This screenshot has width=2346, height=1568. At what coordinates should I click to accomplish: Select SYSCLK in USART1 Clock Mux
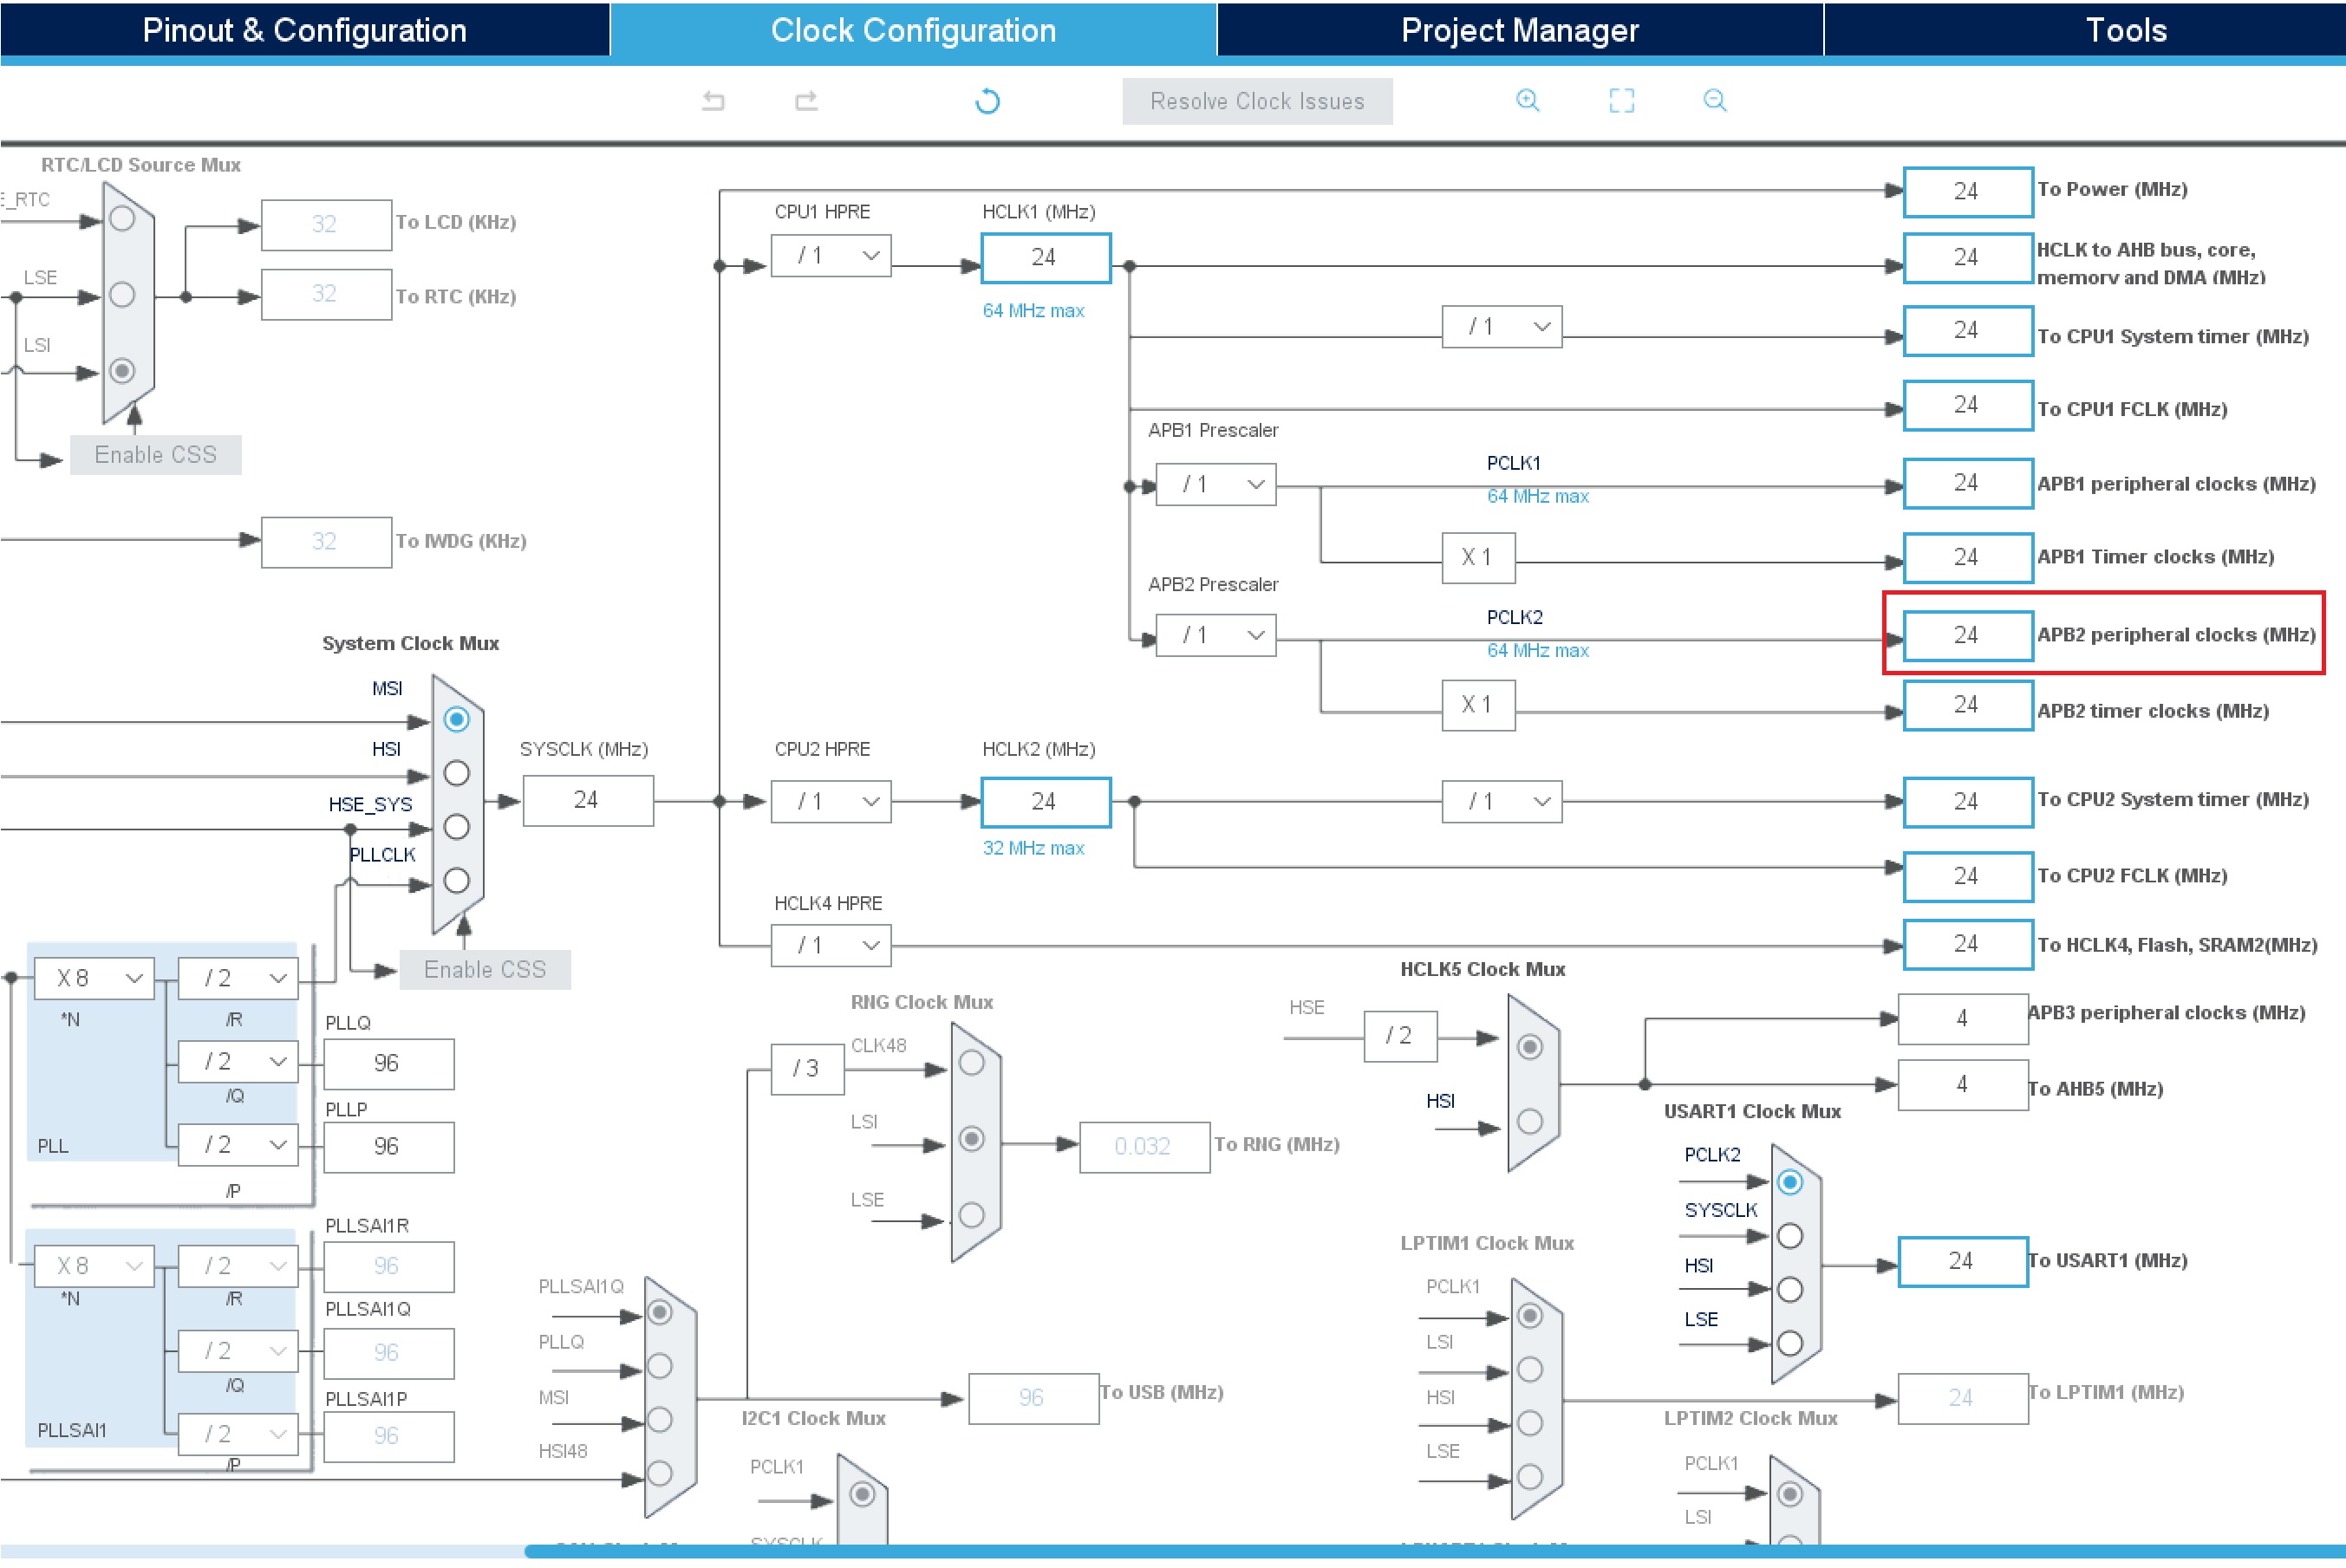pyautogui.click(x=1789, y=1236)
